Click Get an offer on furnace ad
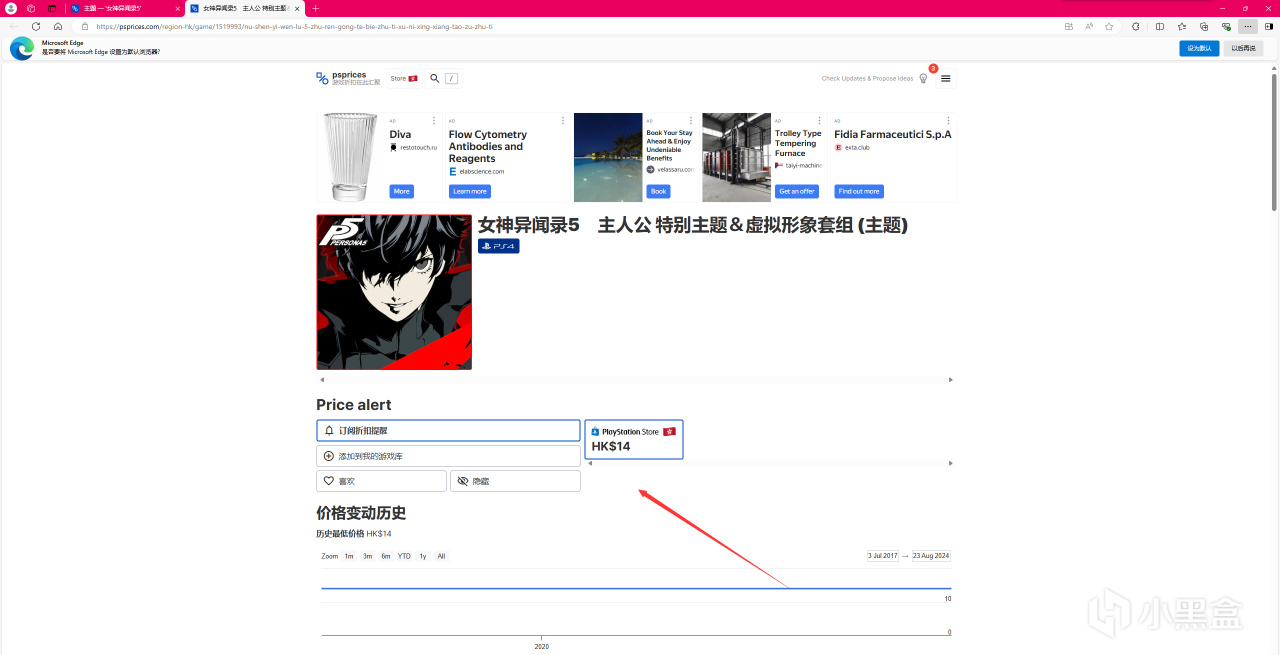 point(797,191)
